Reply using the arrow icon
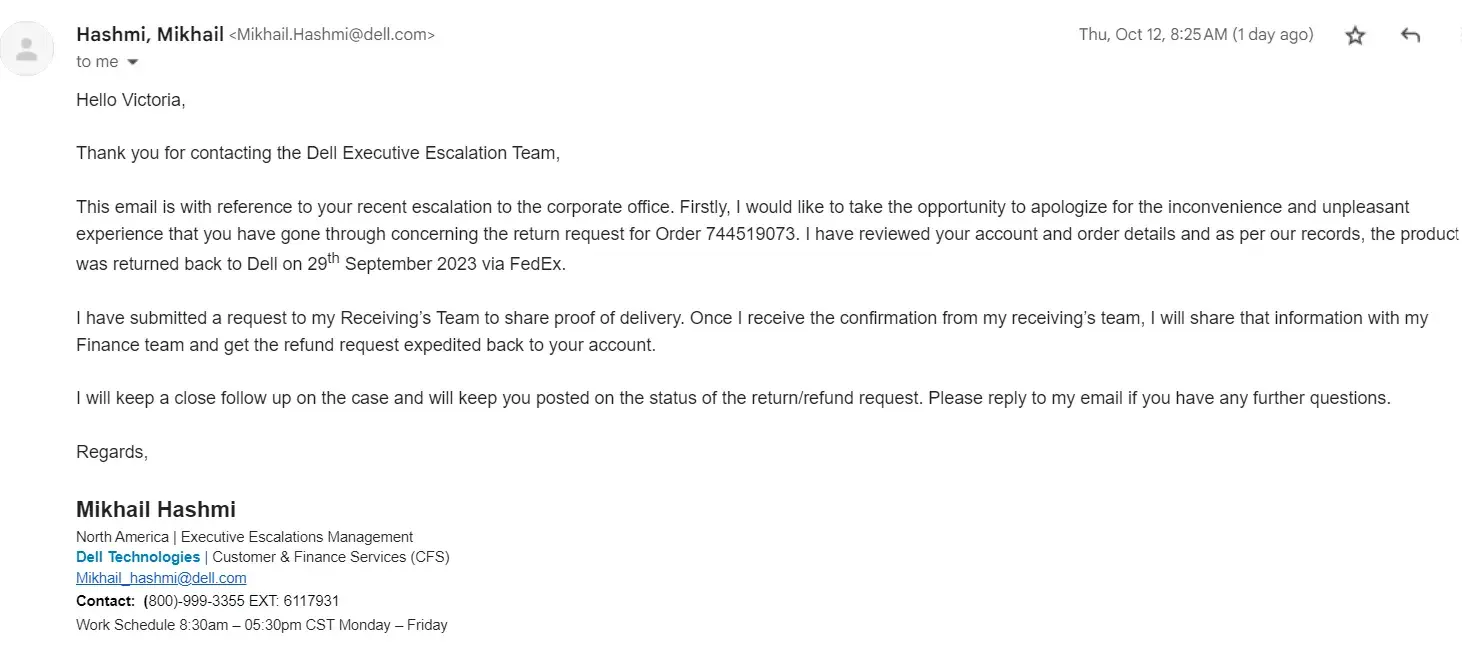This screenshot has width=1462, height=646. (1410, 36)
